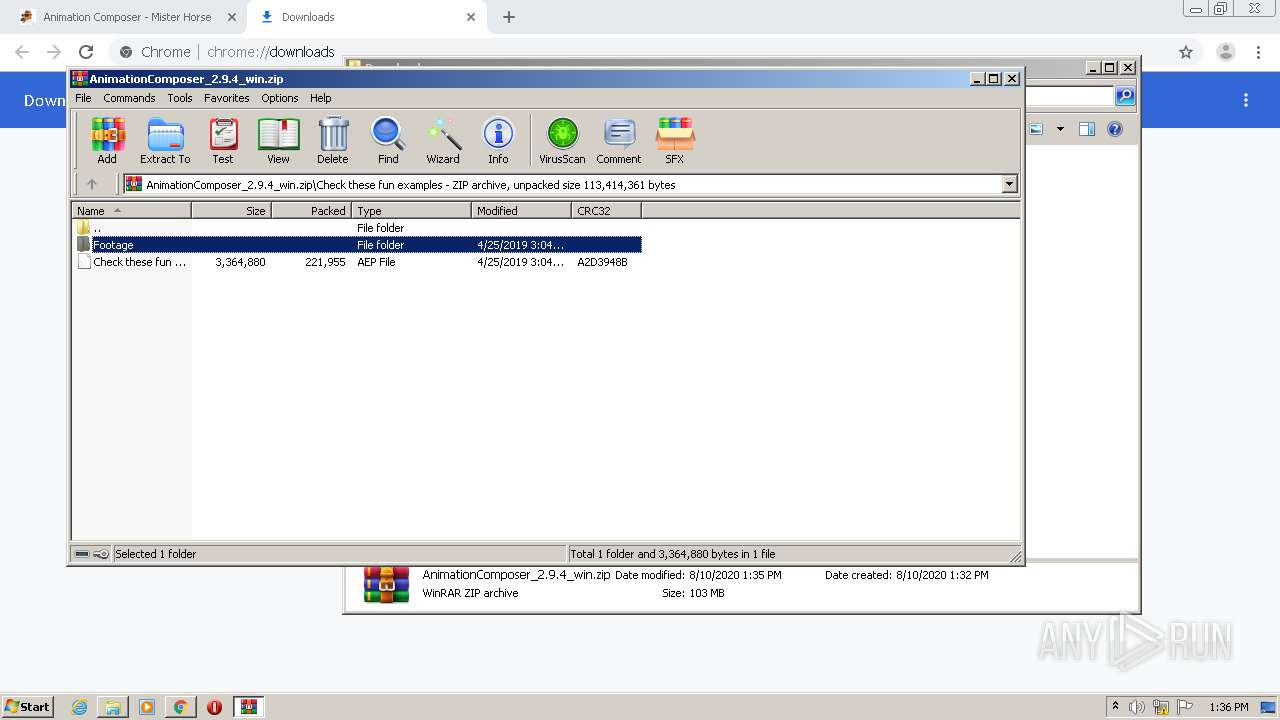Select the 'Check these fun ...' AEP file
1280x720 pixels.
coord(132,262)
